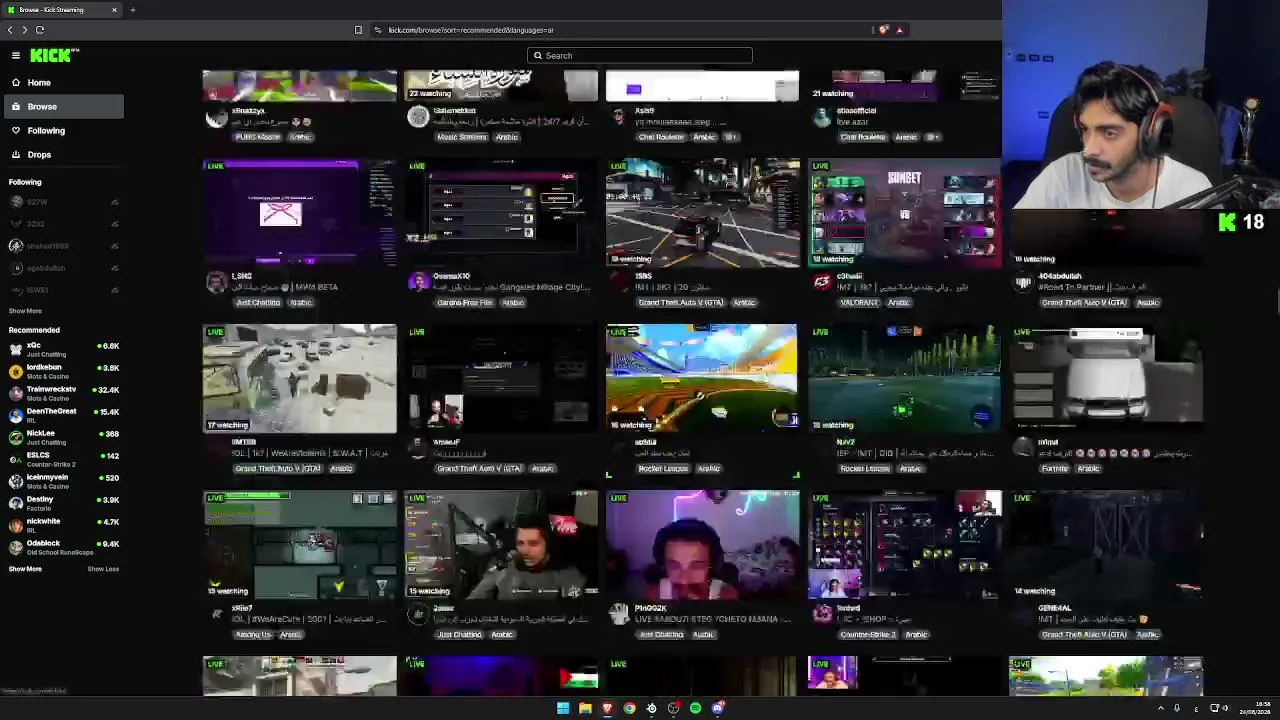
Task: Expand Recommended list with Show More
Action: (25, 569)
